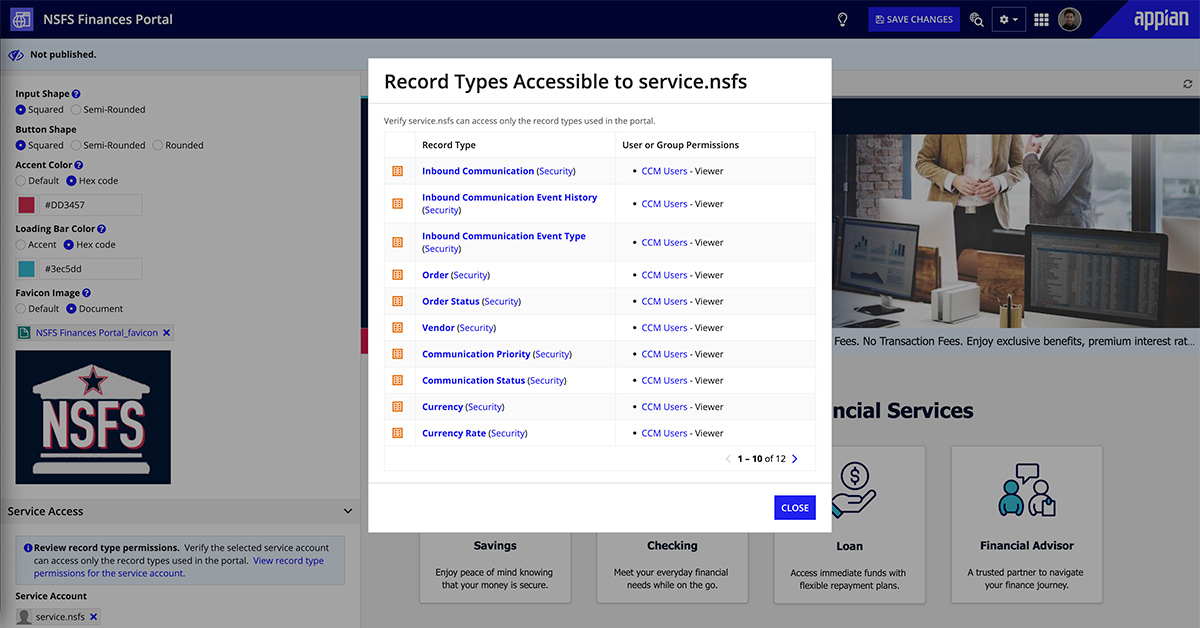Click the red #DD3457 accent color swatch
The image size is (1200, 628).
point(27,205)
